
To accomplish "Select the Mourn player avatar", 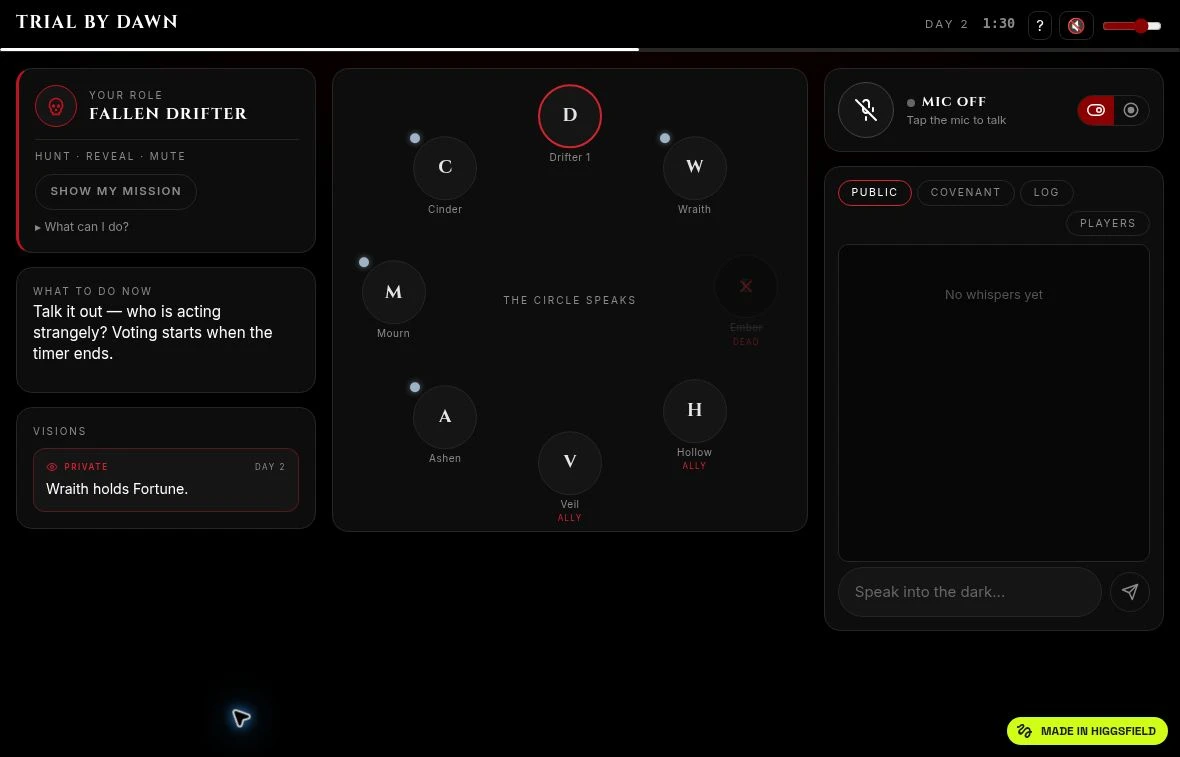I will (x=394, y=292).
